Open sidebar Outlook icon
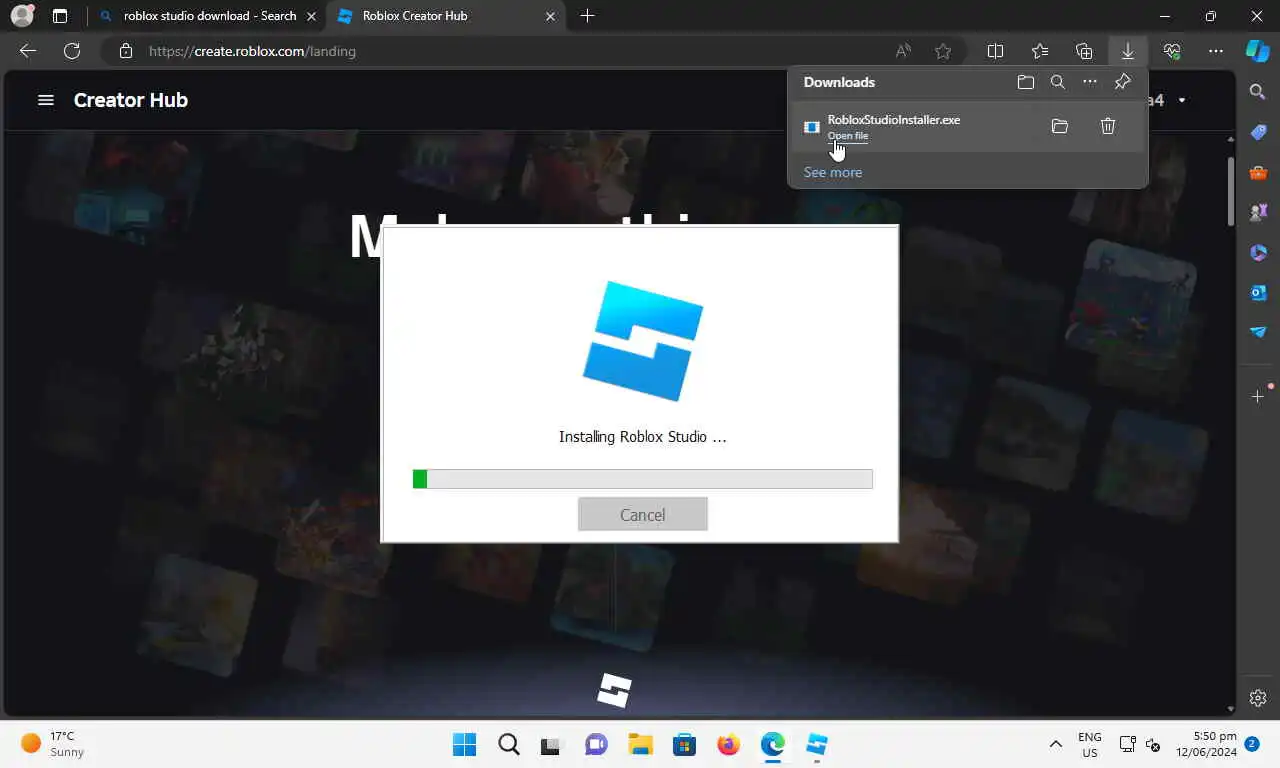Viewport: 1280px width, 768px height. [x=1258, y=292]
